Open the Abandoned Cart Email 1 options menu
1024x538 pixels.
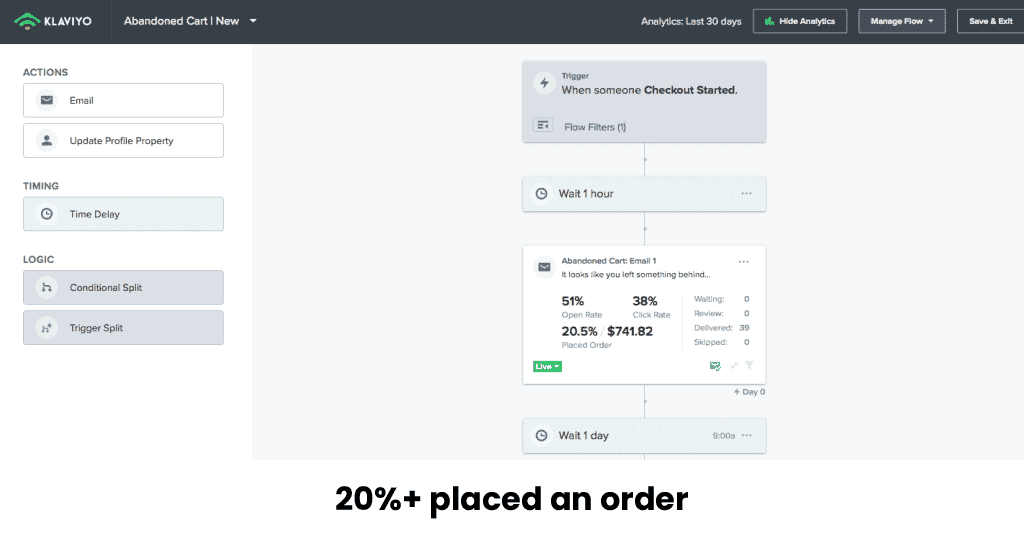pos(744,262)
